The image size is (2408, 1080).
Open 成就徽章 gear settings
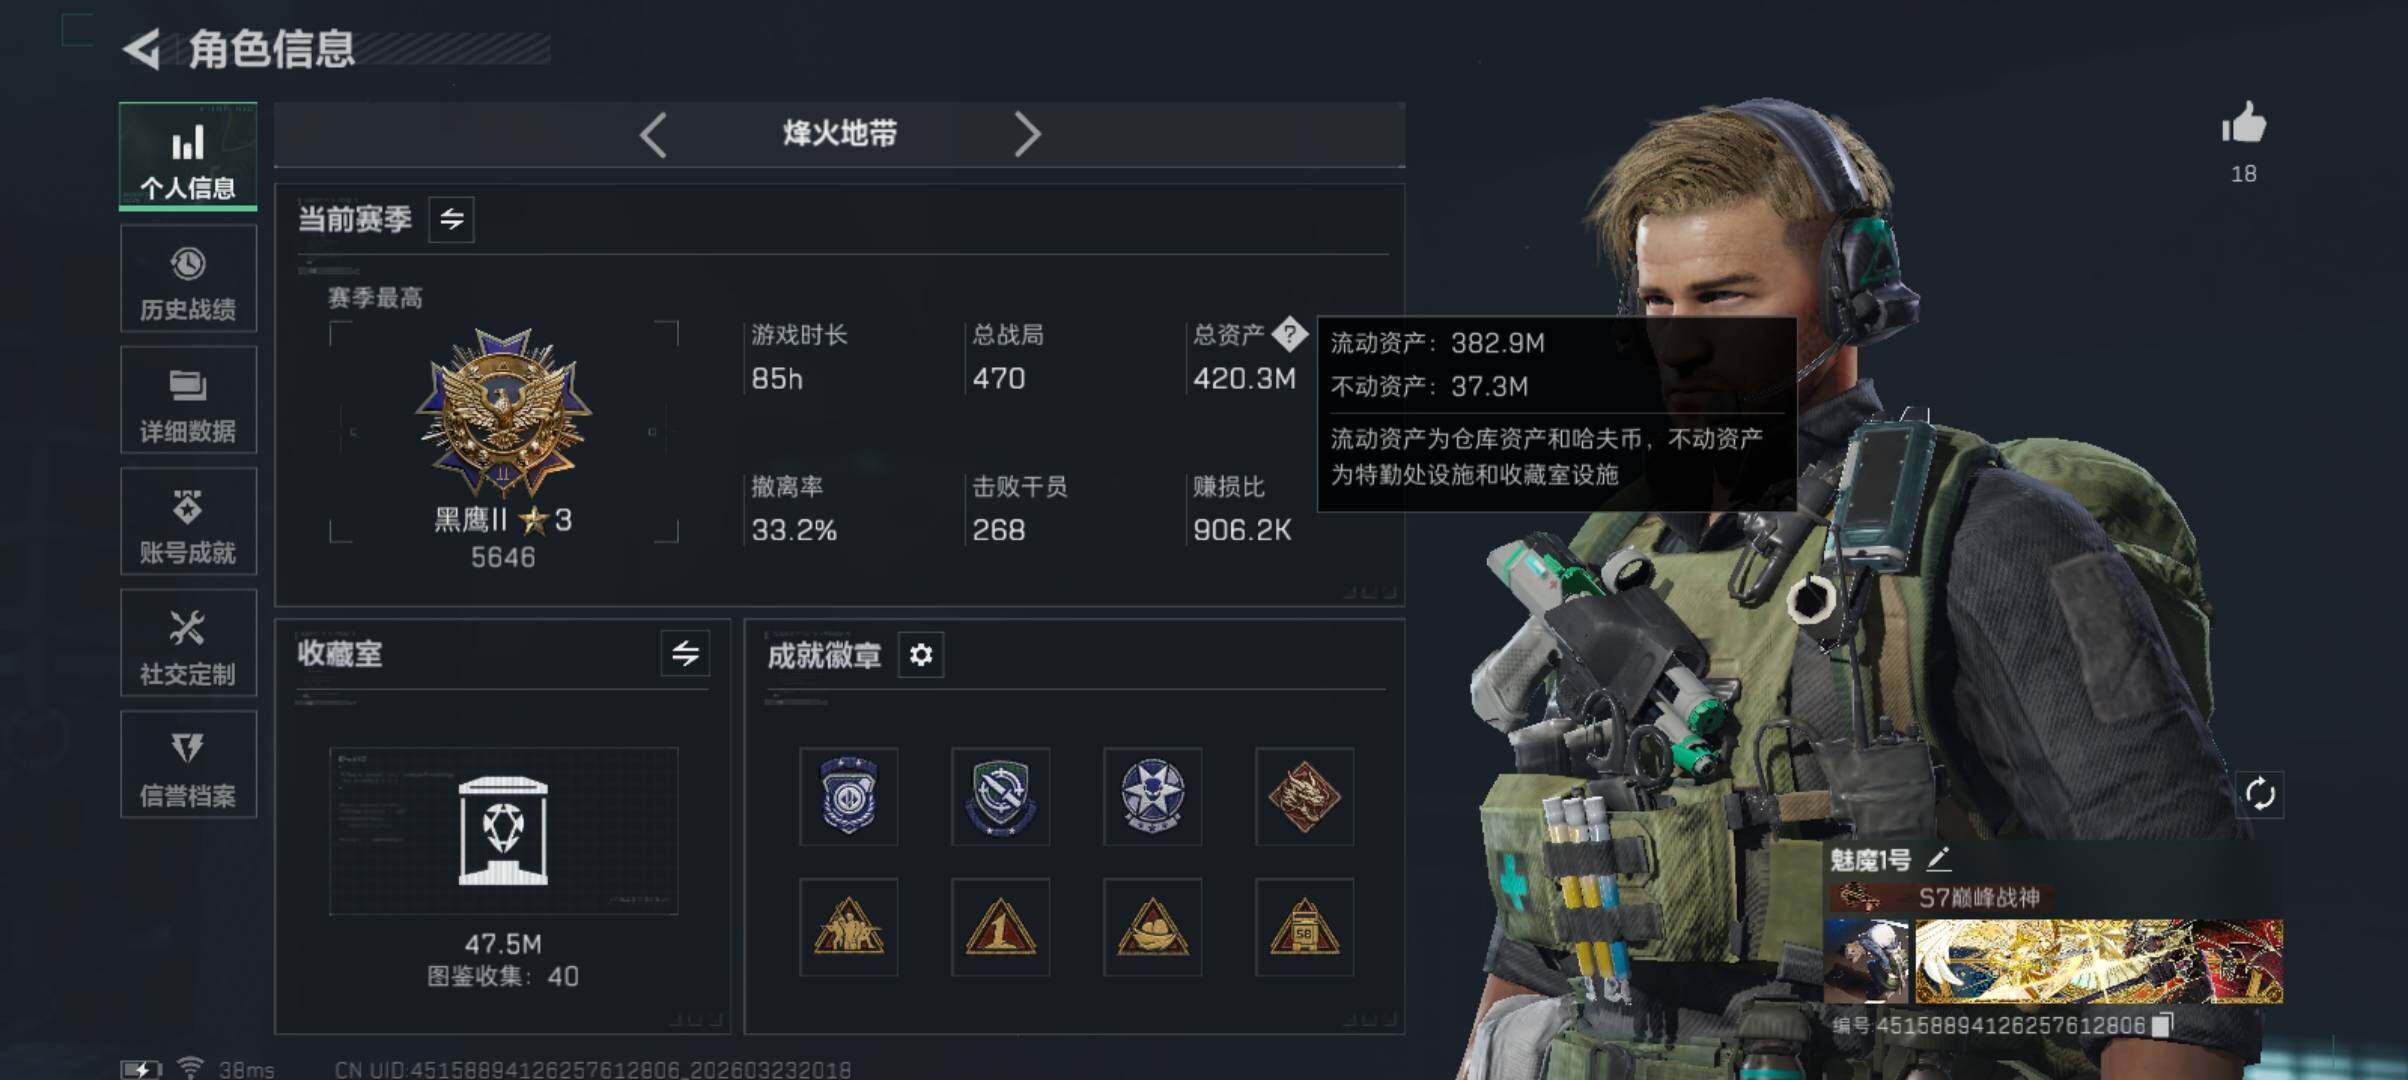pos(921,655)
